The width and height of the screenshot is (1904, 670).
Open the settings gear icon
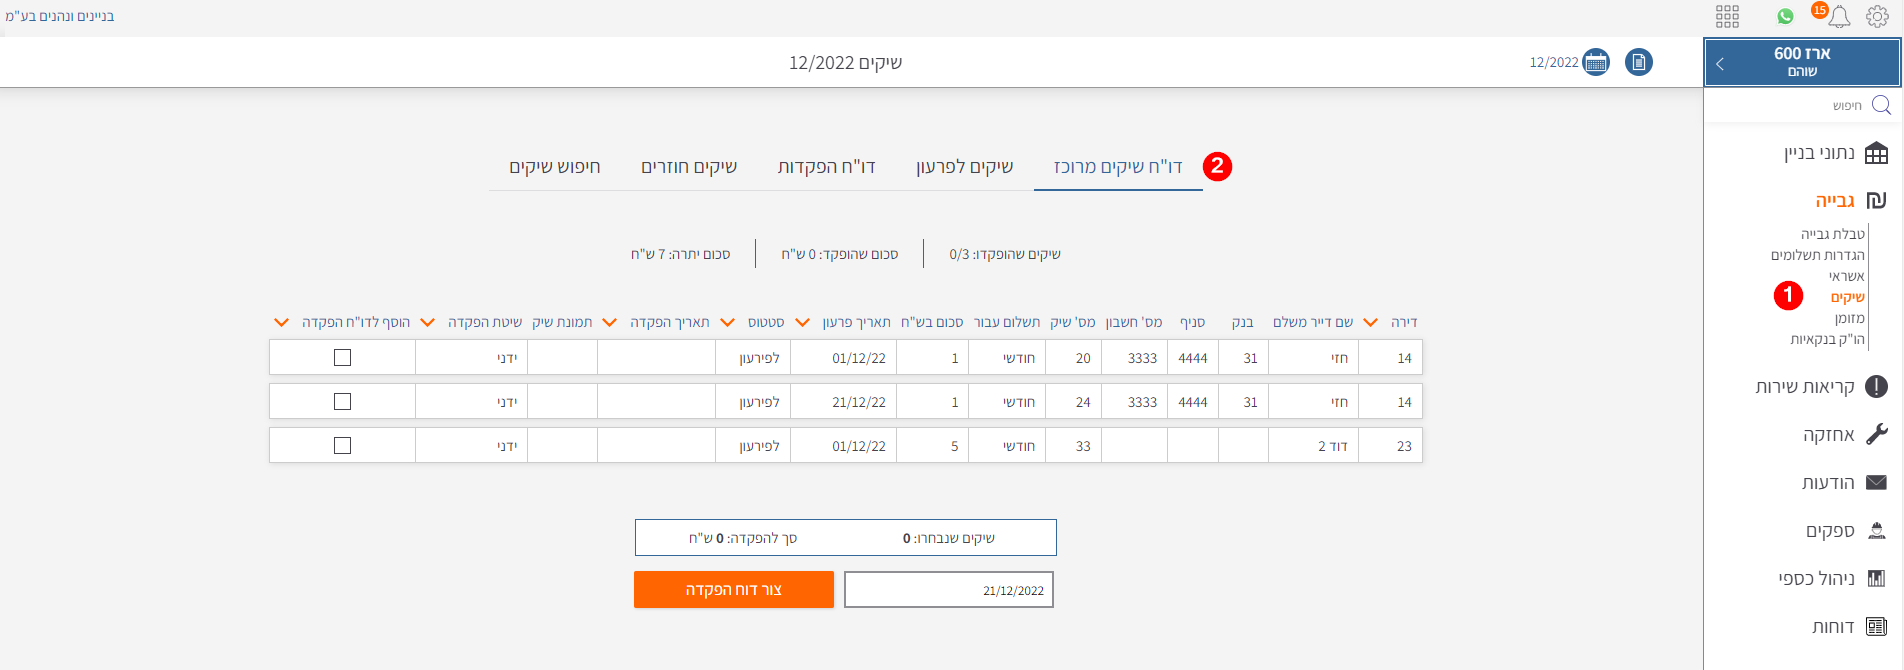[1877, 16]
